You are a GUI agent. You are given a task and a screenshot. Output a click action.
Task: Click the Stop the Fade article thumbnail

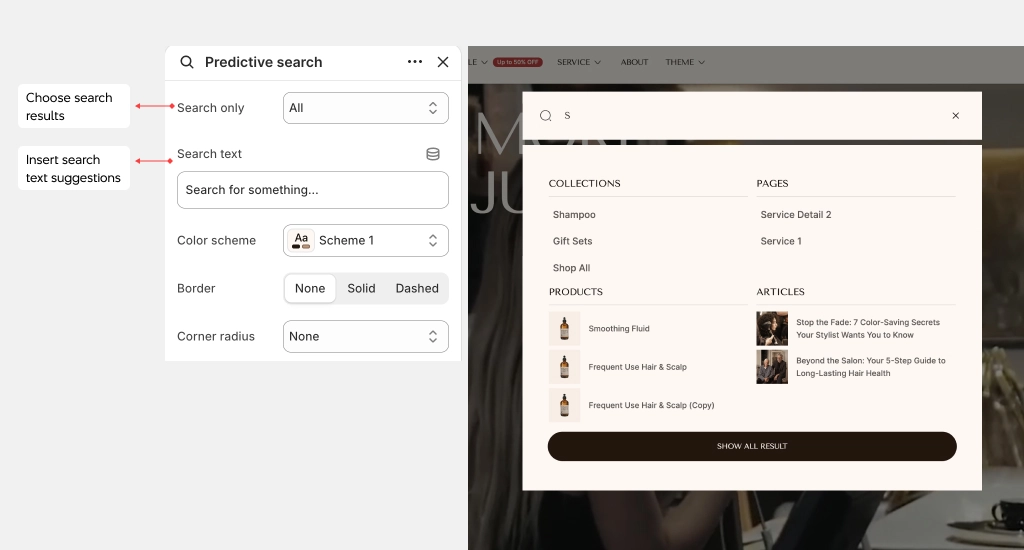click(772, 329)
